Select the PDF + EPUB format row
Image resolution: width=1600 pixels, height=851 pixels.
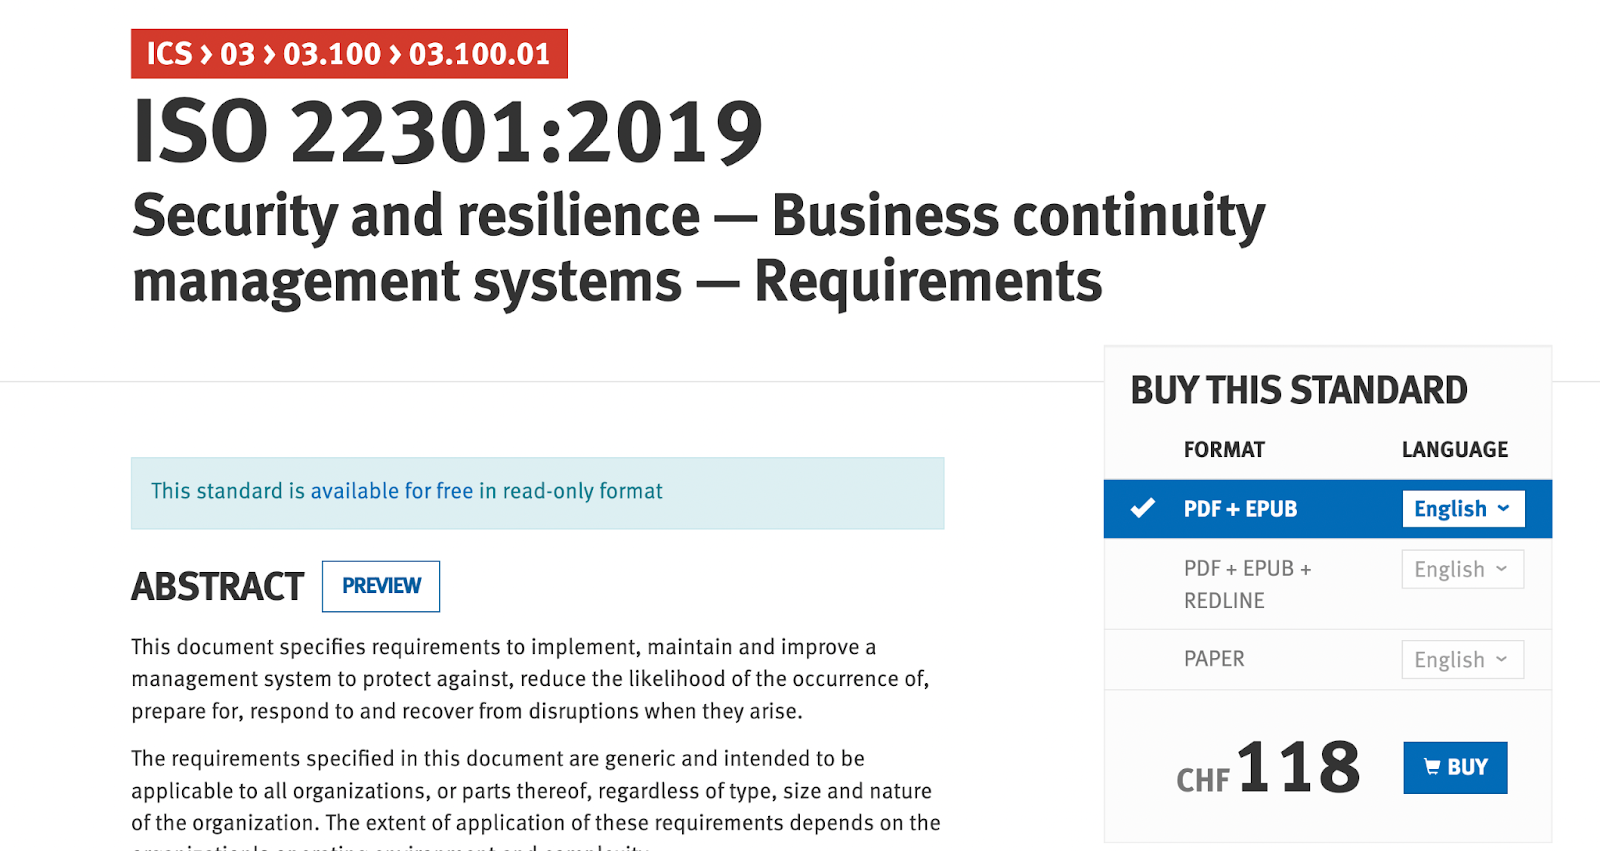coord(1327,509)
